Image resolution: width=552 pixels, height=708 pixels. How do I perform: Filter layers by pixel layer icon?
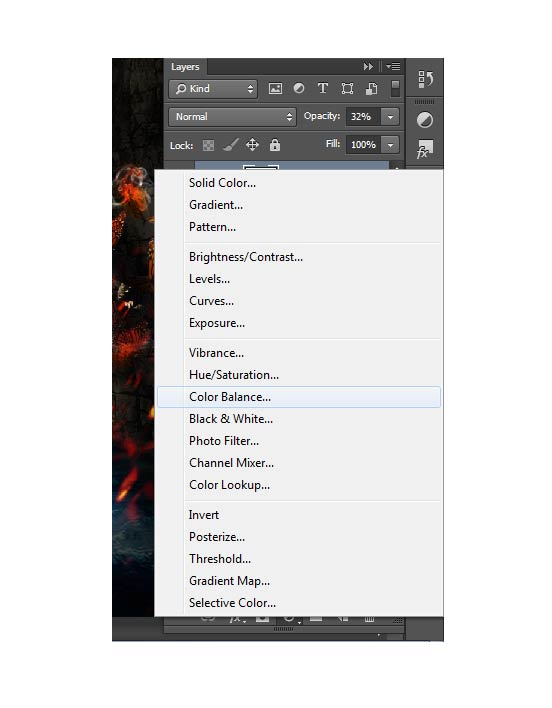(275, 88)
